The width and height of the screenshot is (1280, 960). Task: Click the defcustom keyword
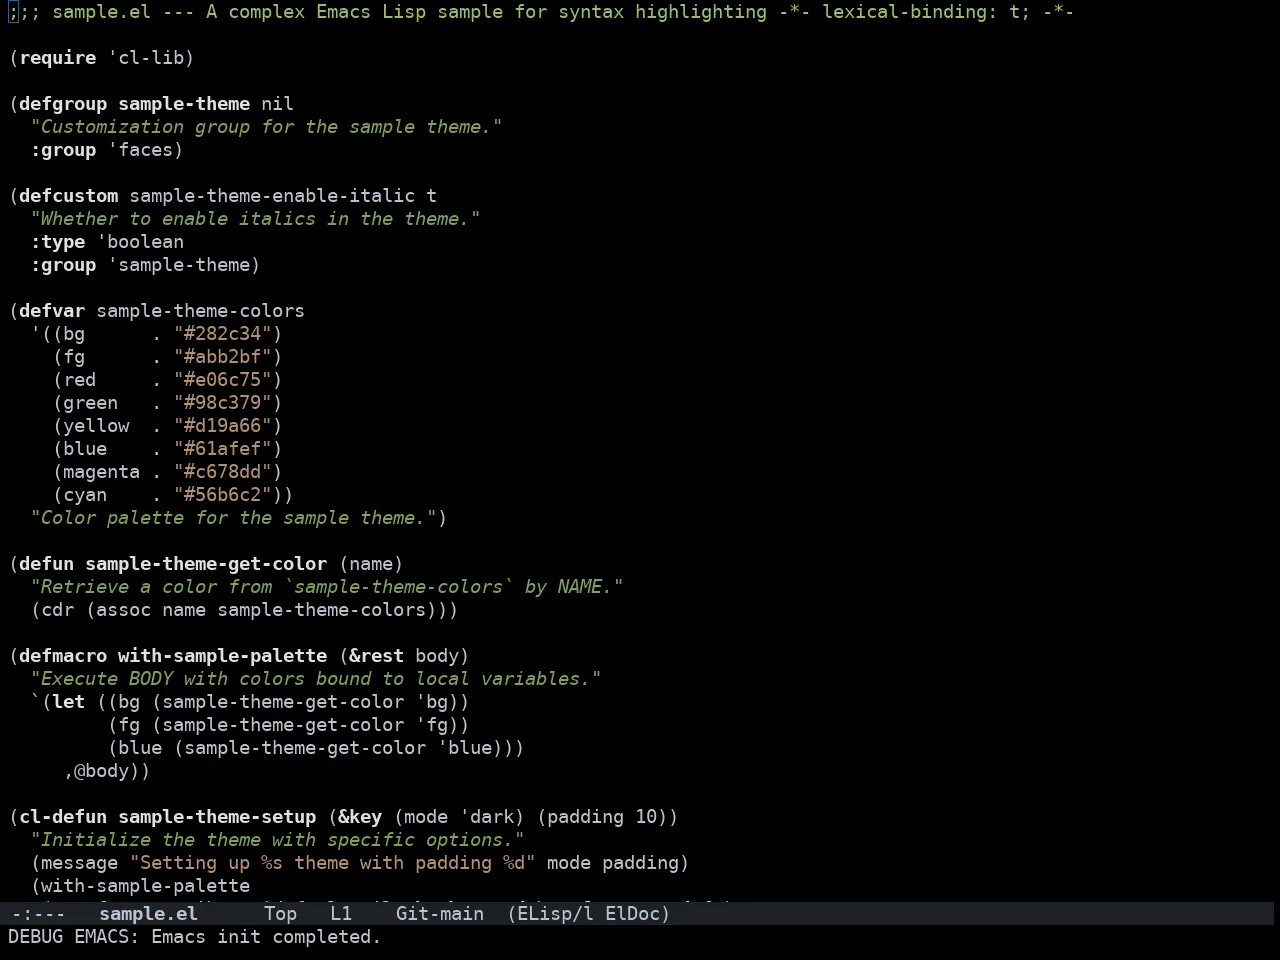pyautogui.click(x=69, y=196)
